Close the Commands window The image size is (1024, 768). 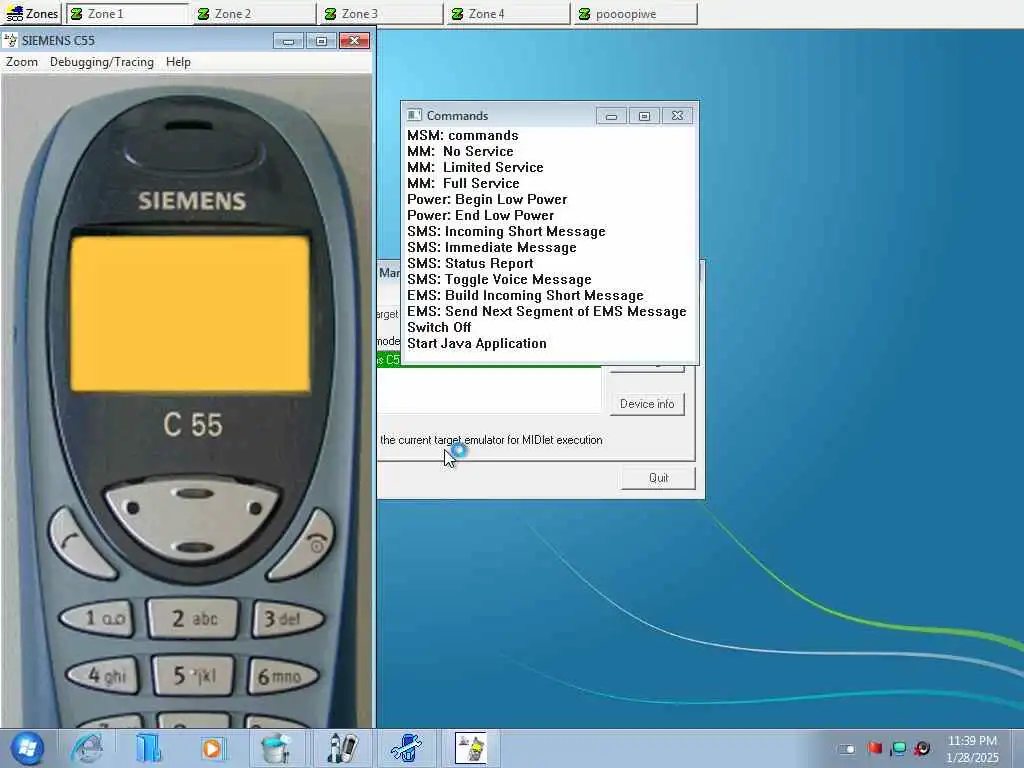(x=677, y=116)
